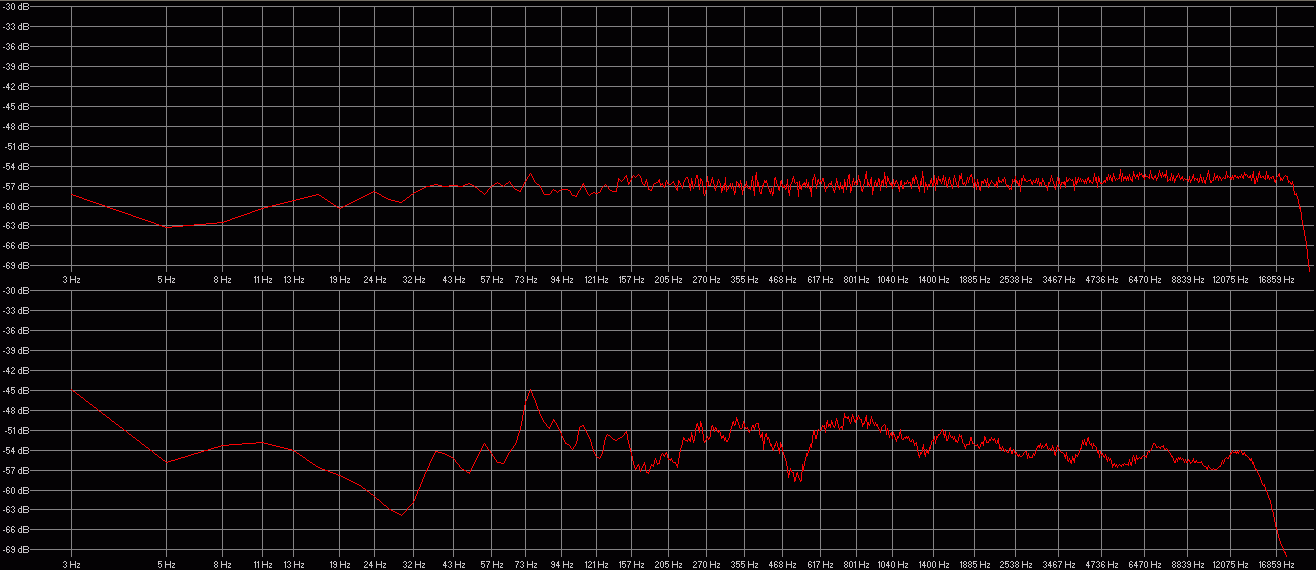Screen dimensions: 1316x570
Task: Select the 3 Hz label under the upper graph
Action: click(71, 280)
